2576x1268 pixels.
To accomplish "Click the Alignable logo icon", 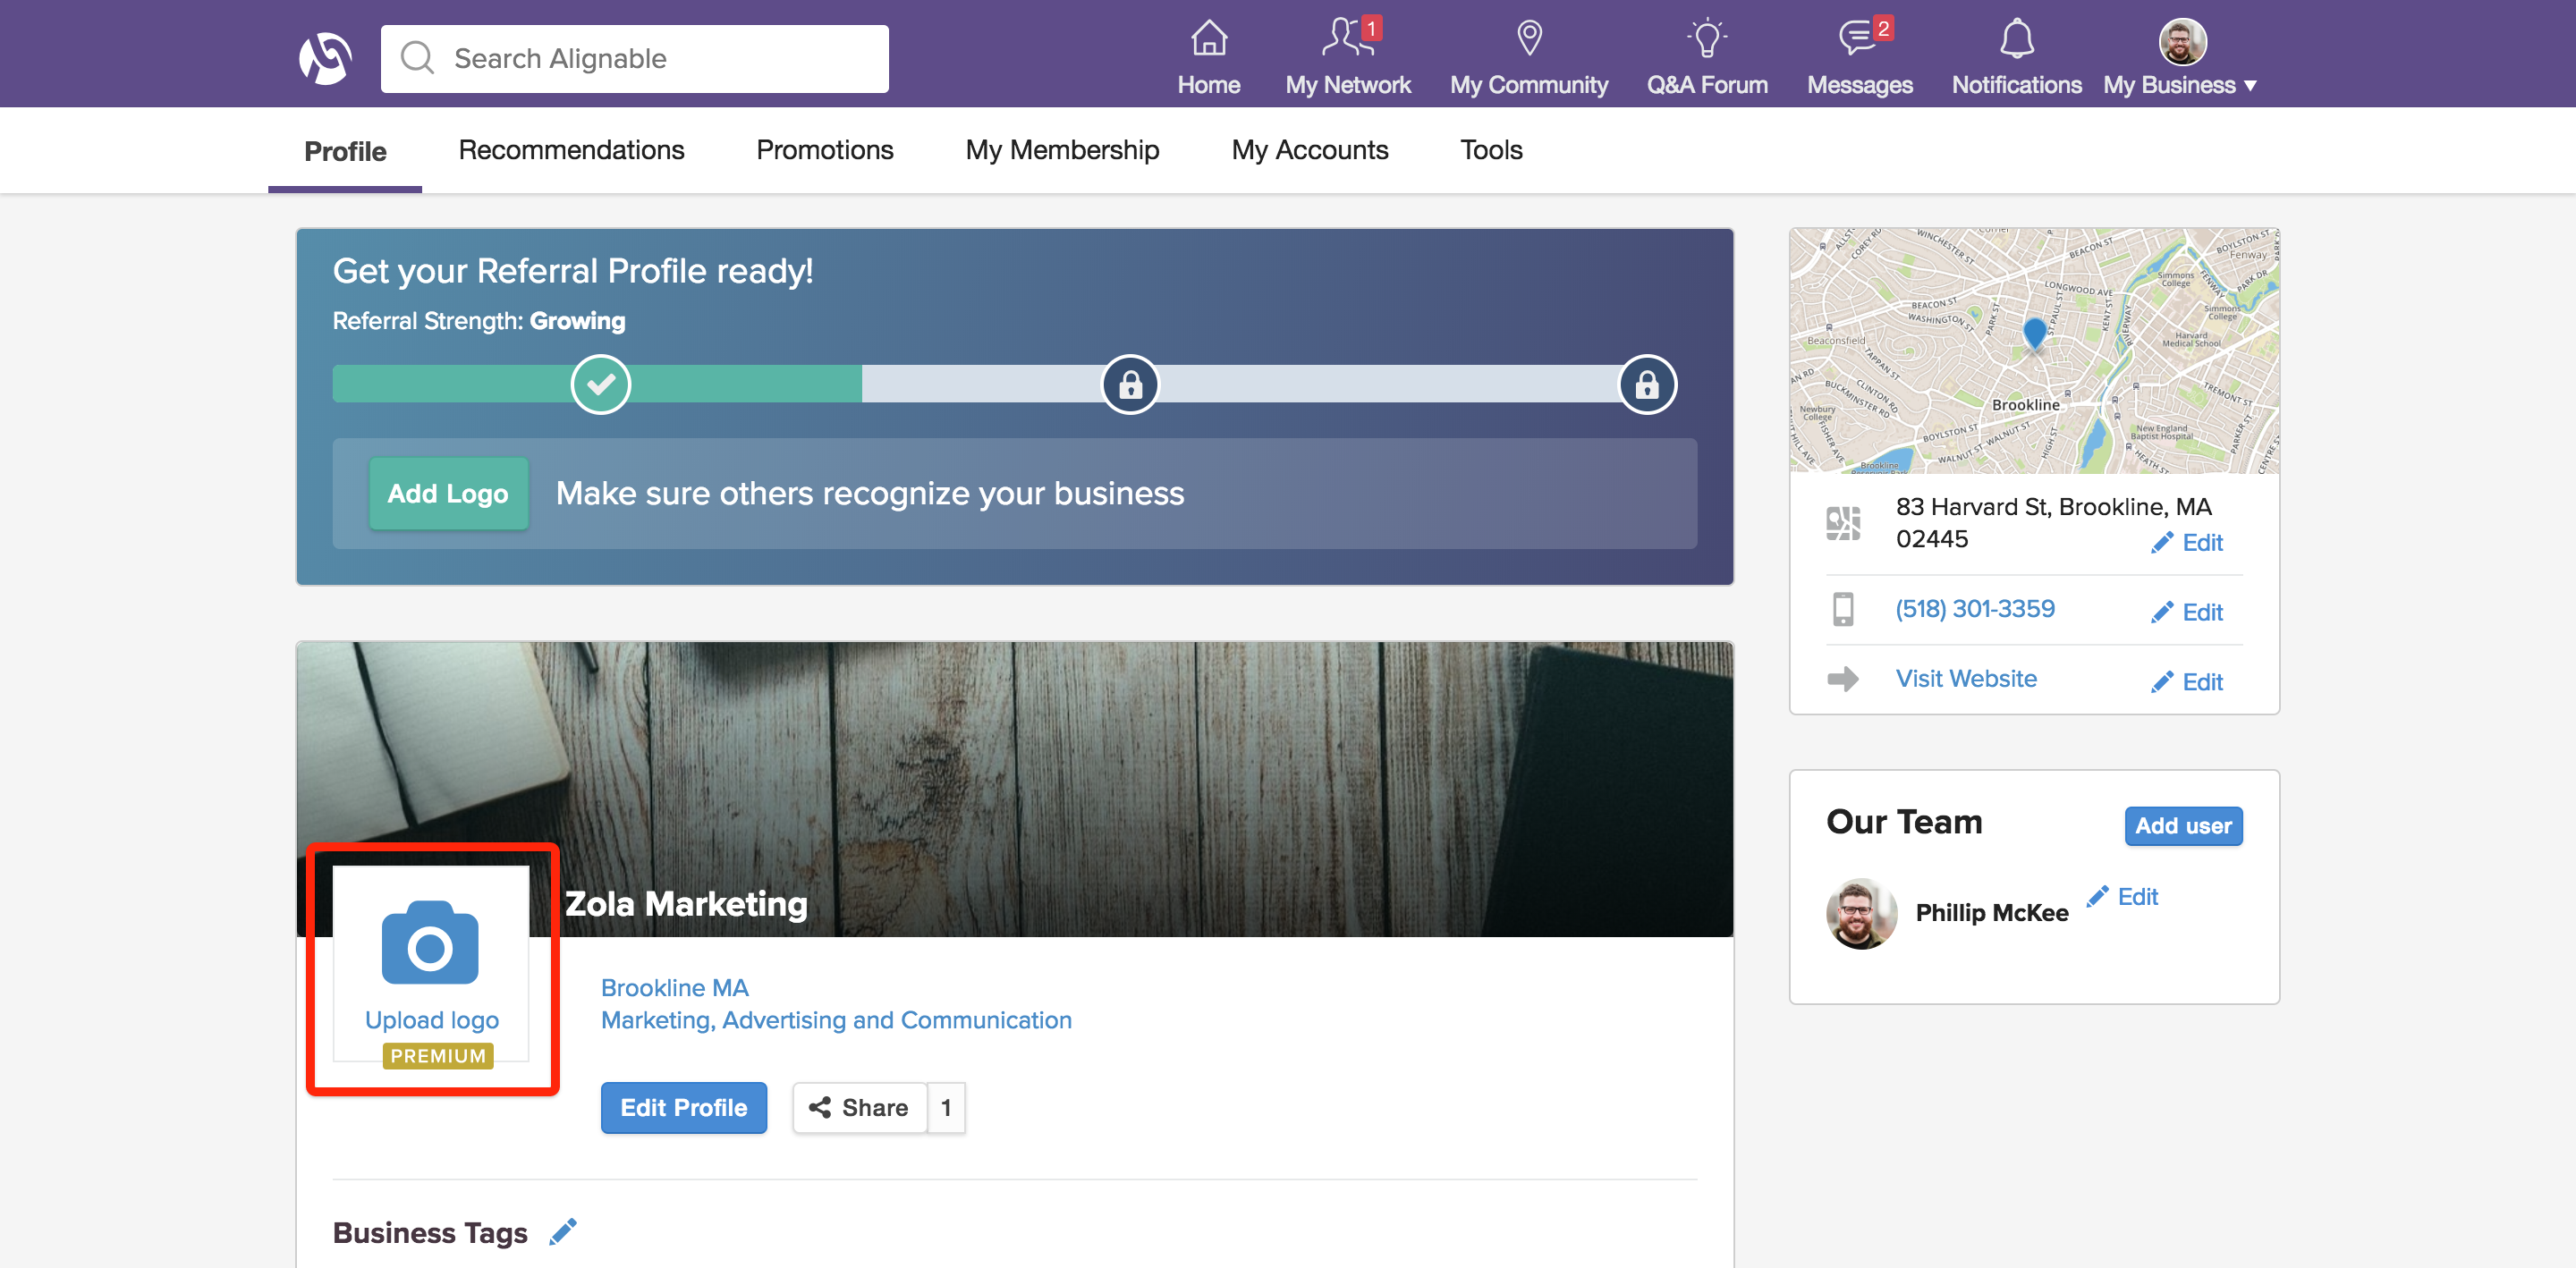I will click(326, 58).
